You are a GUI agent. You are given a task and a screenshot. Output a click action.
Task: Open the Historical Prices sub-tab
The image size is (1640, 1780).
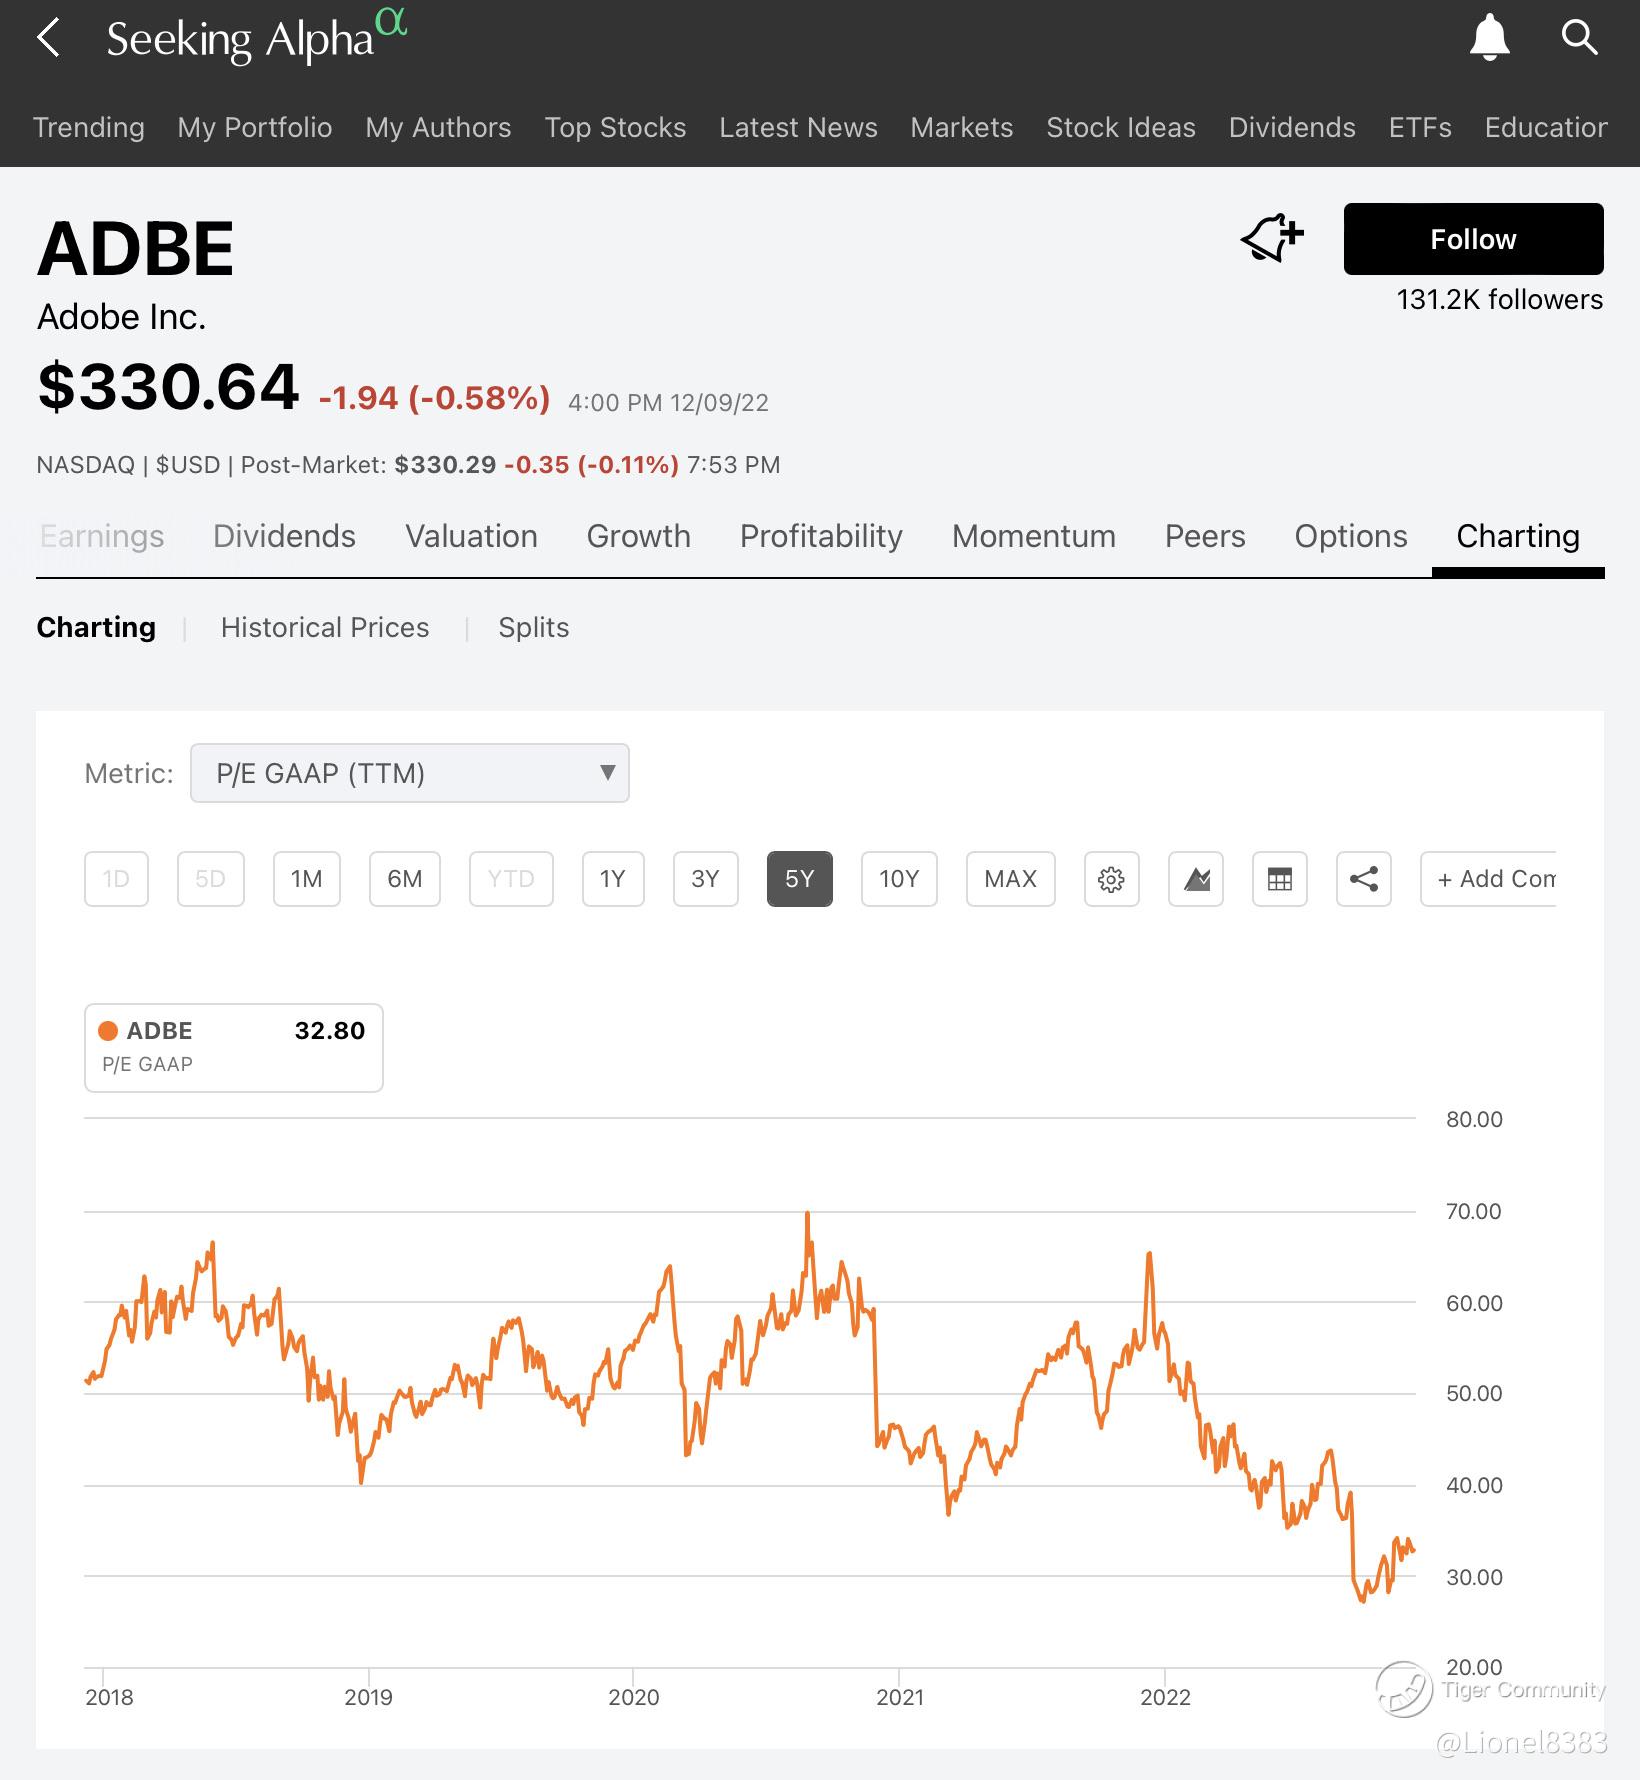[325, 628]
